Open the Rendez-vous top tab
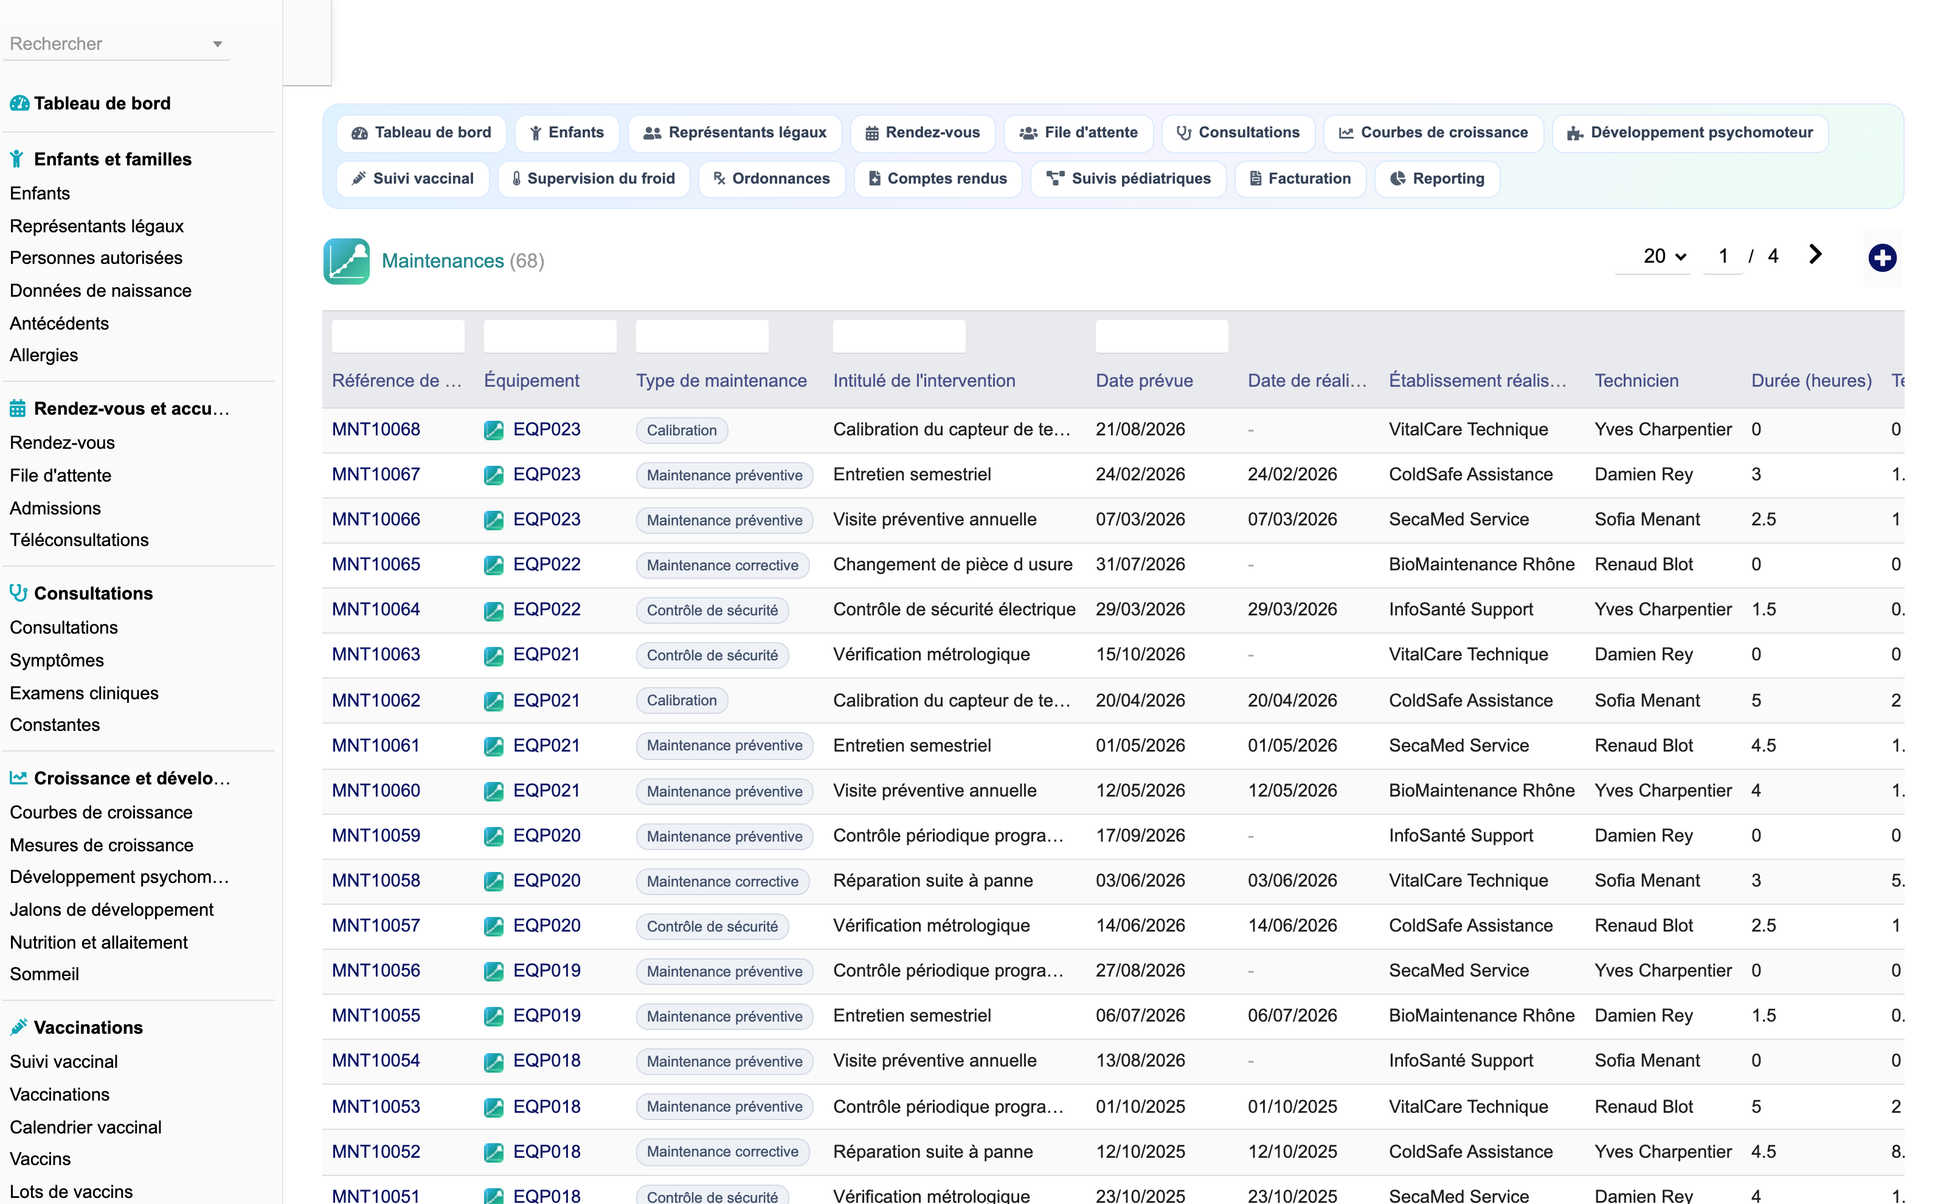This screenshot has width=1946, height=1204. click(x=922, y=133)
